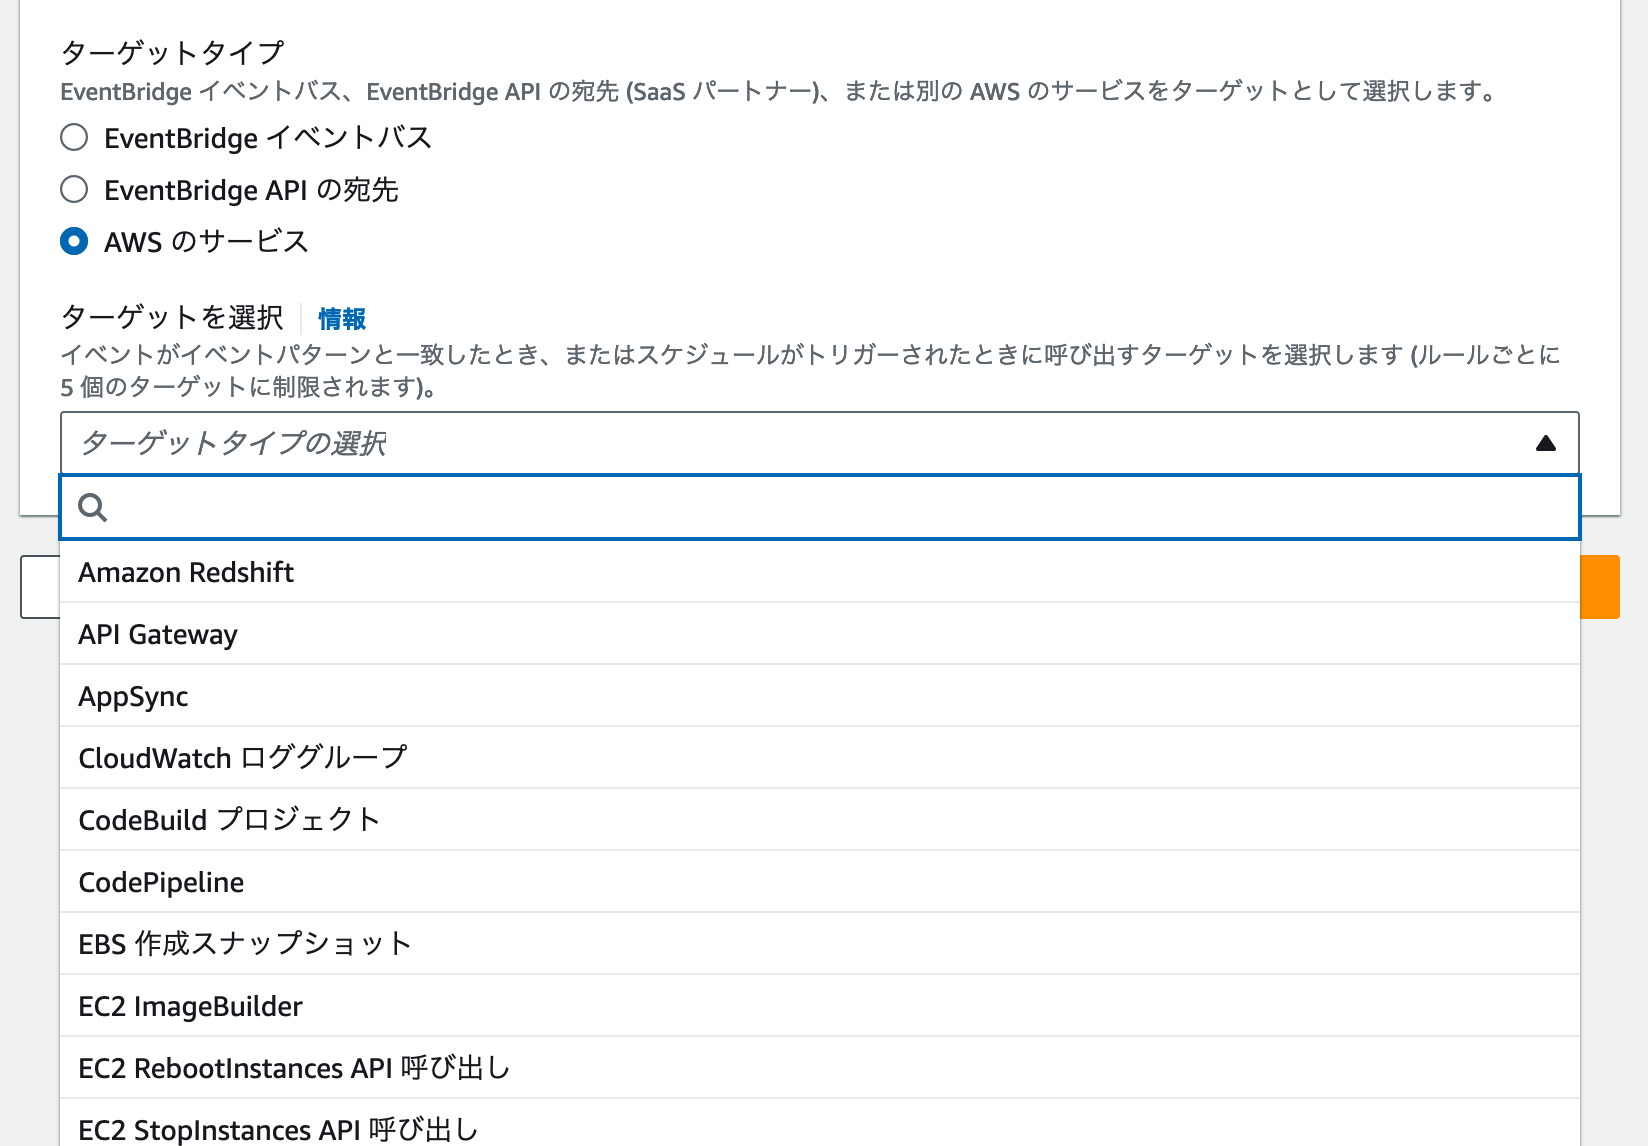This screenshot has width=1648, height=1146.
Task: Select the EventBridge API の宛先 radio option
Action: click(74, 189)
